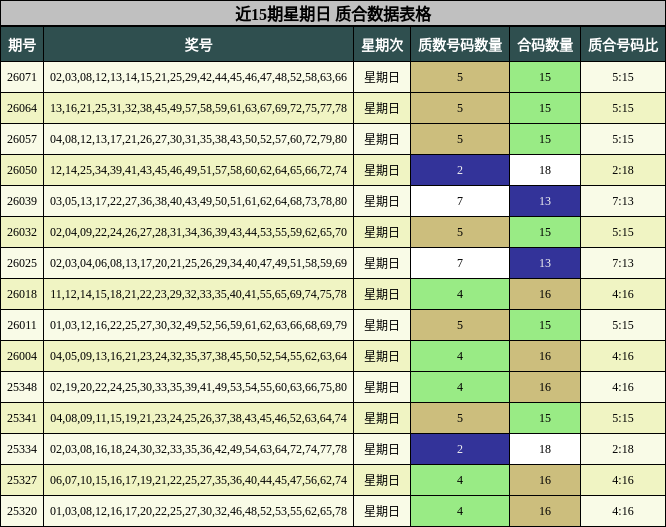The width and height of the screenshot is (666, 527).
Task: Click issue number 25341
Action: click(x=22, y=418)
